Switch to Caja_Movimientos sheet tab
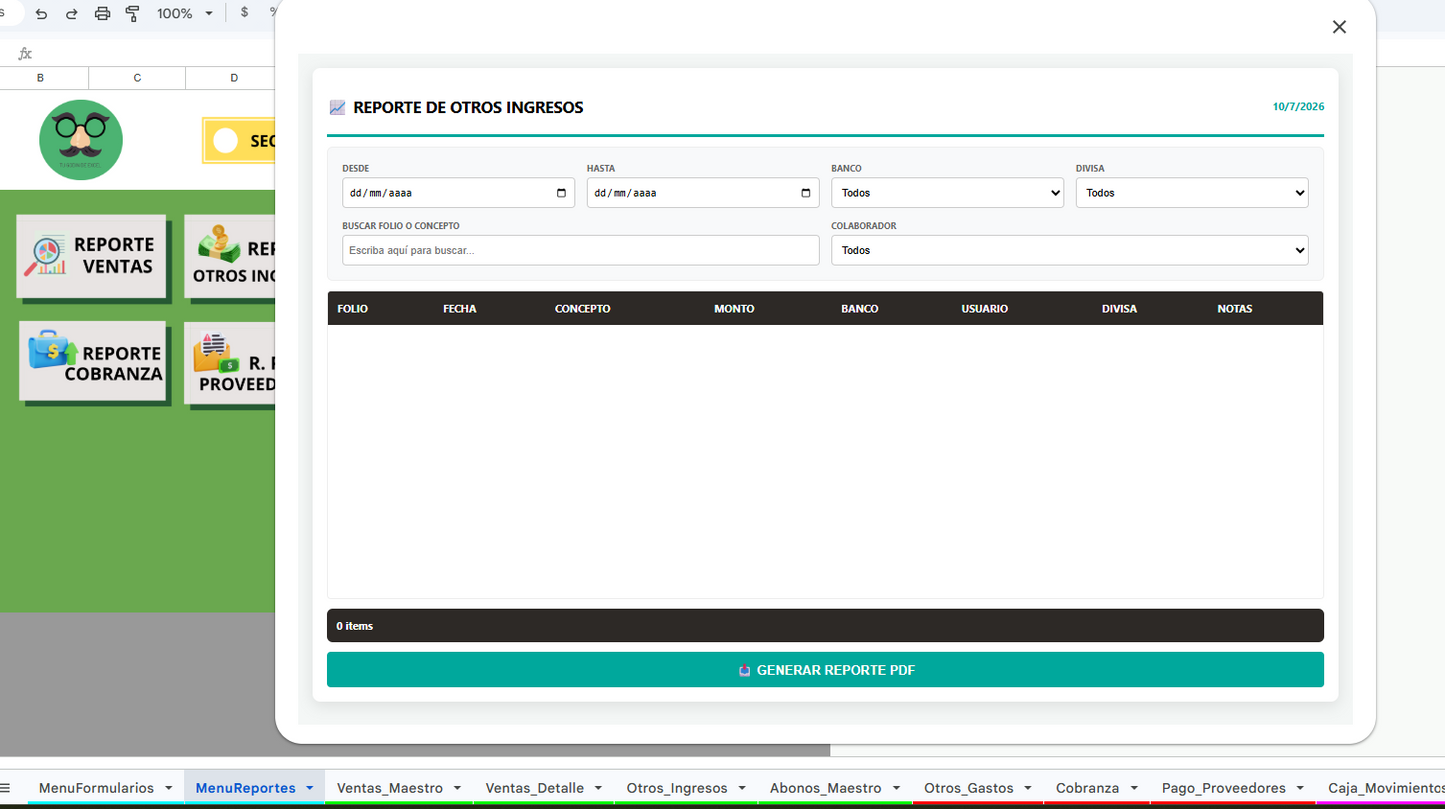Viewport: 1445px width, 809px height. 1386,788
